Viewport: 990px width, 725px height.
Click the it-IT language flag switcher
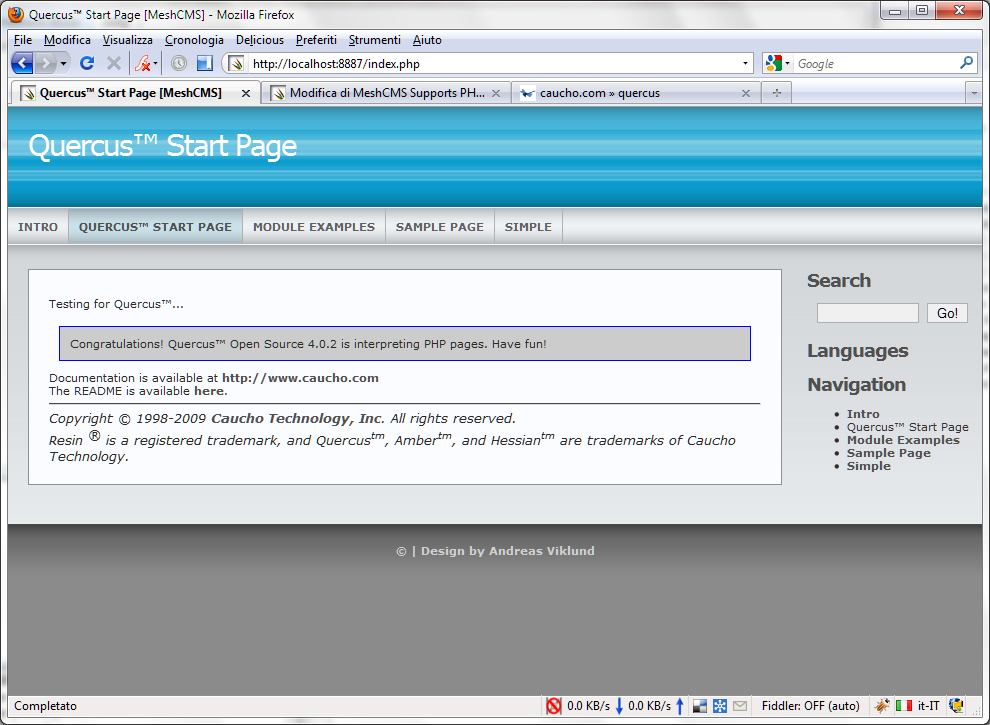918,706
